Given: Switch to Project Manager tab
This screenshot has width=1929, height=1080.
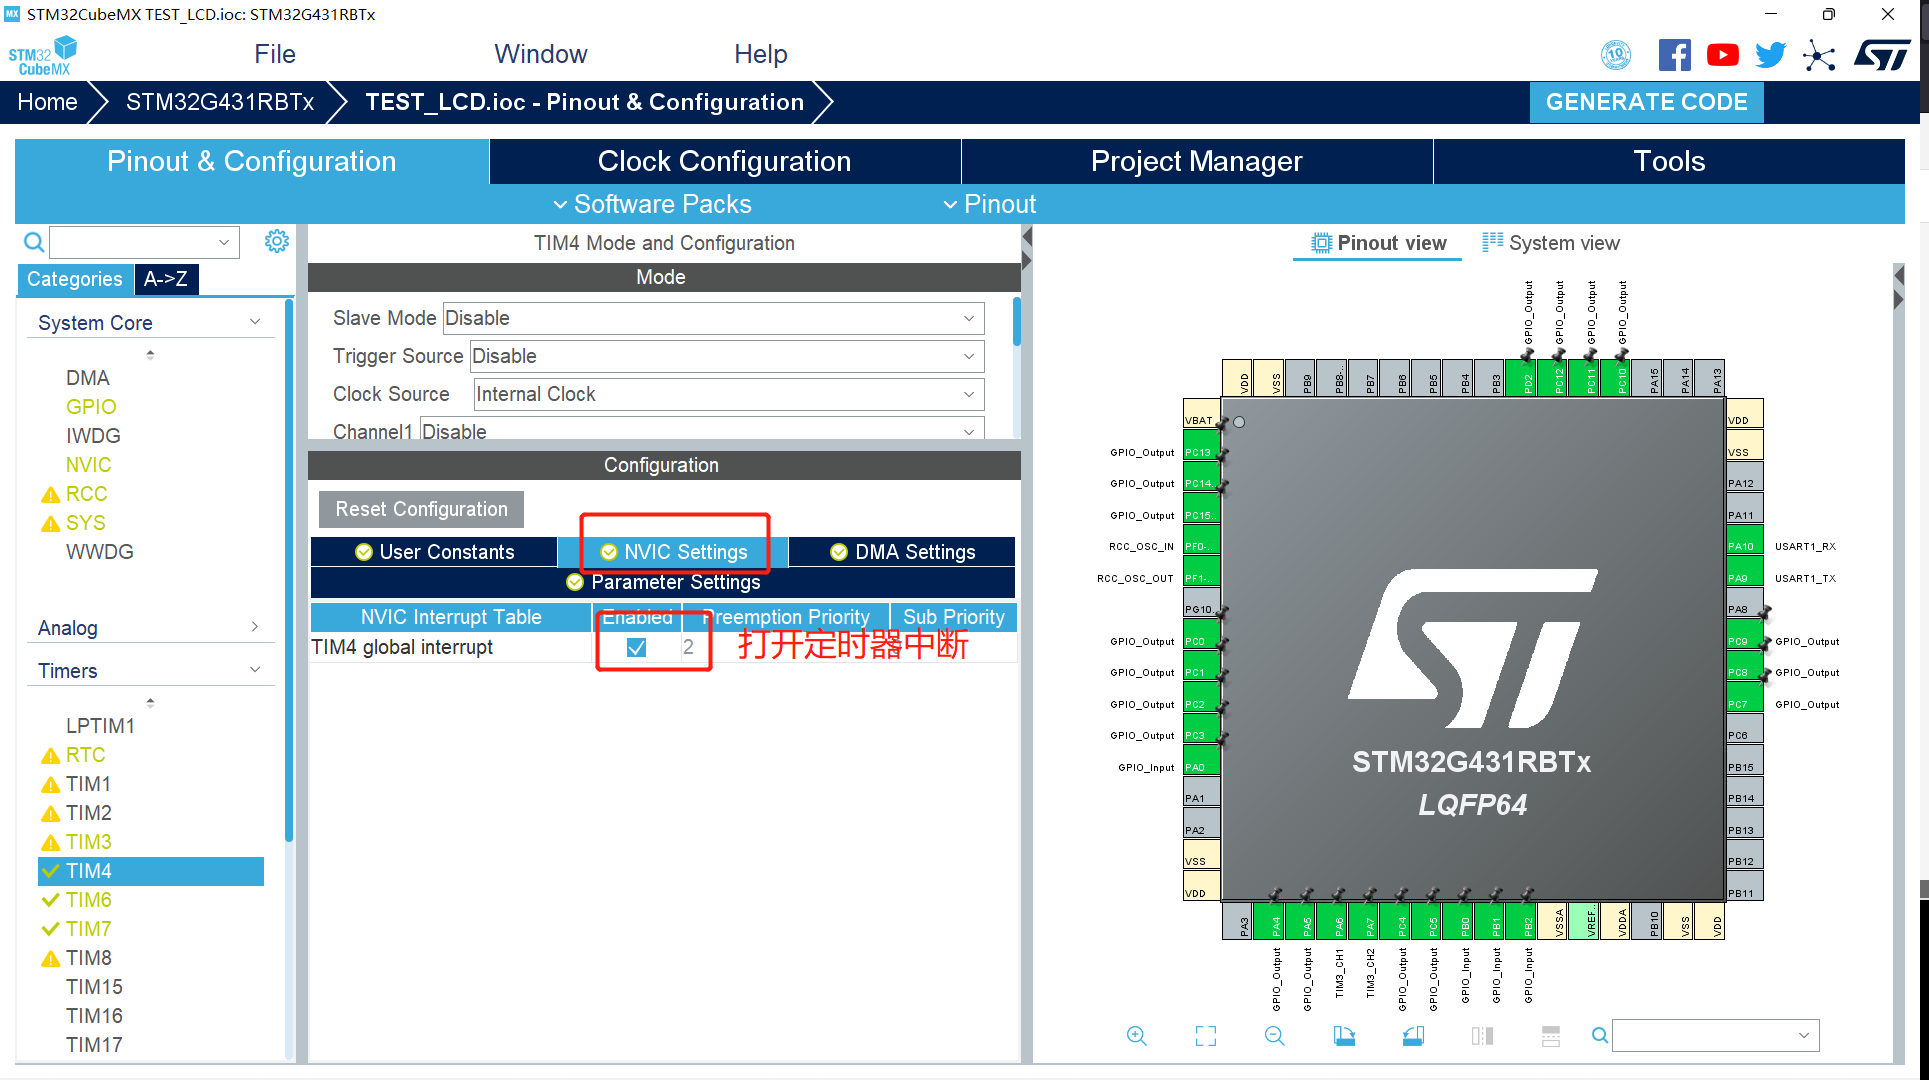Looking at the screenshot, I should (1197, 161).
